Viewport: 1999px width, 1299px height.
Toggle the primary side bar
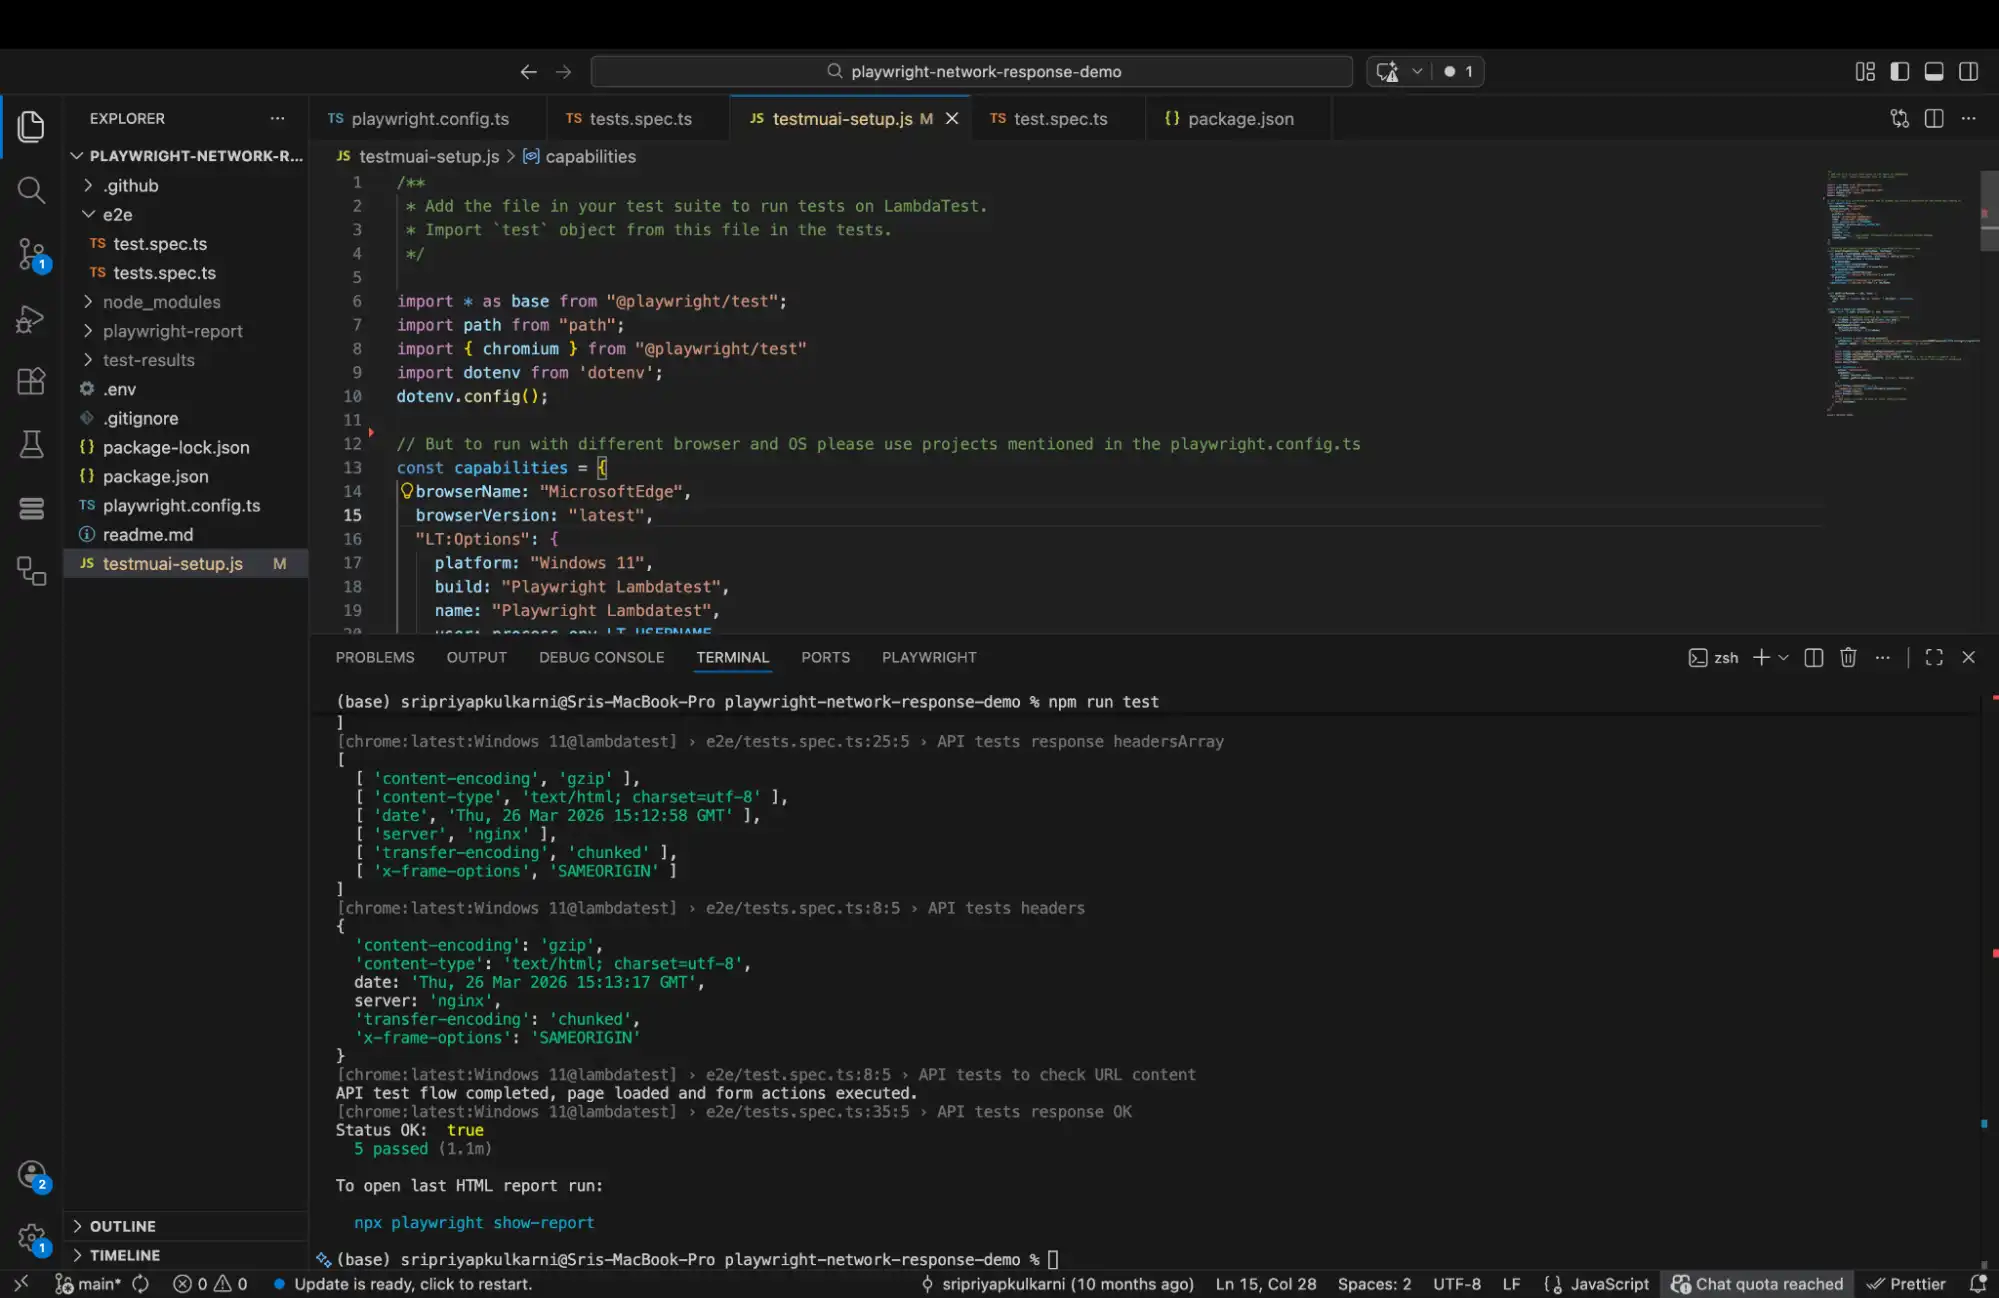[x=1899, y=72]
